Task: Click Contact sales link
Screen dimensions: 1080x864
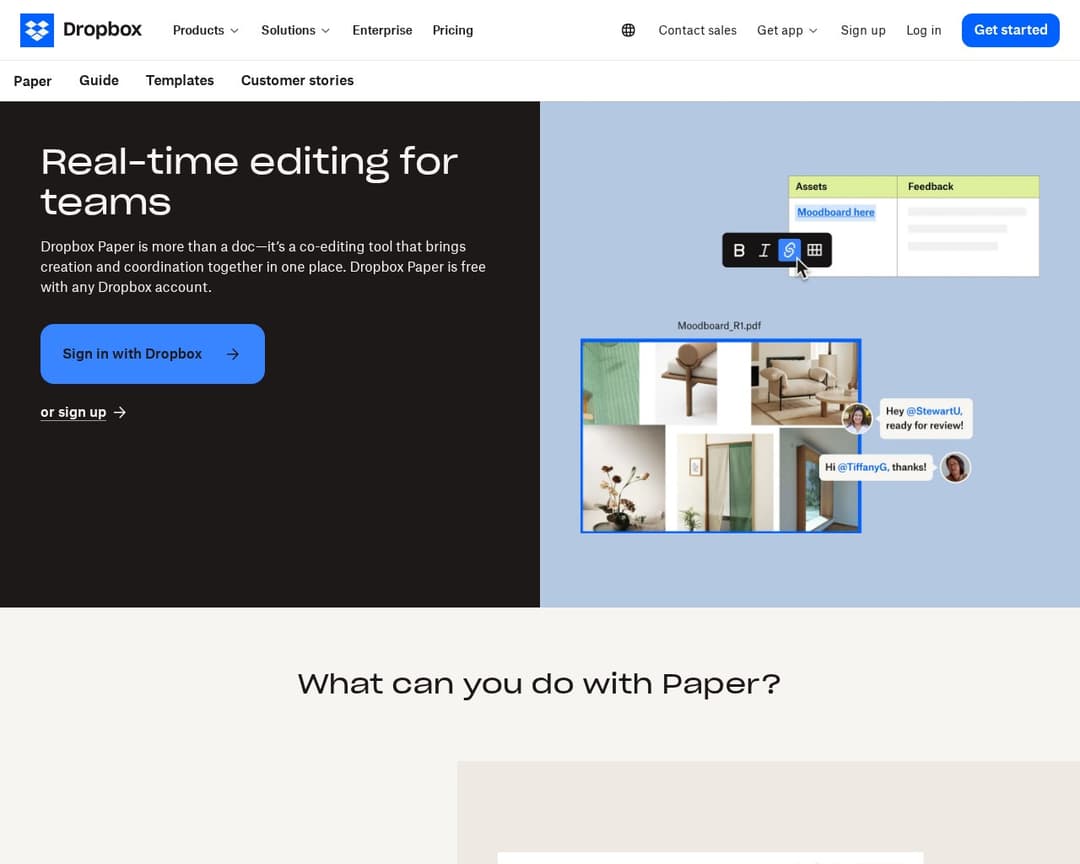Action: point(697,30)
